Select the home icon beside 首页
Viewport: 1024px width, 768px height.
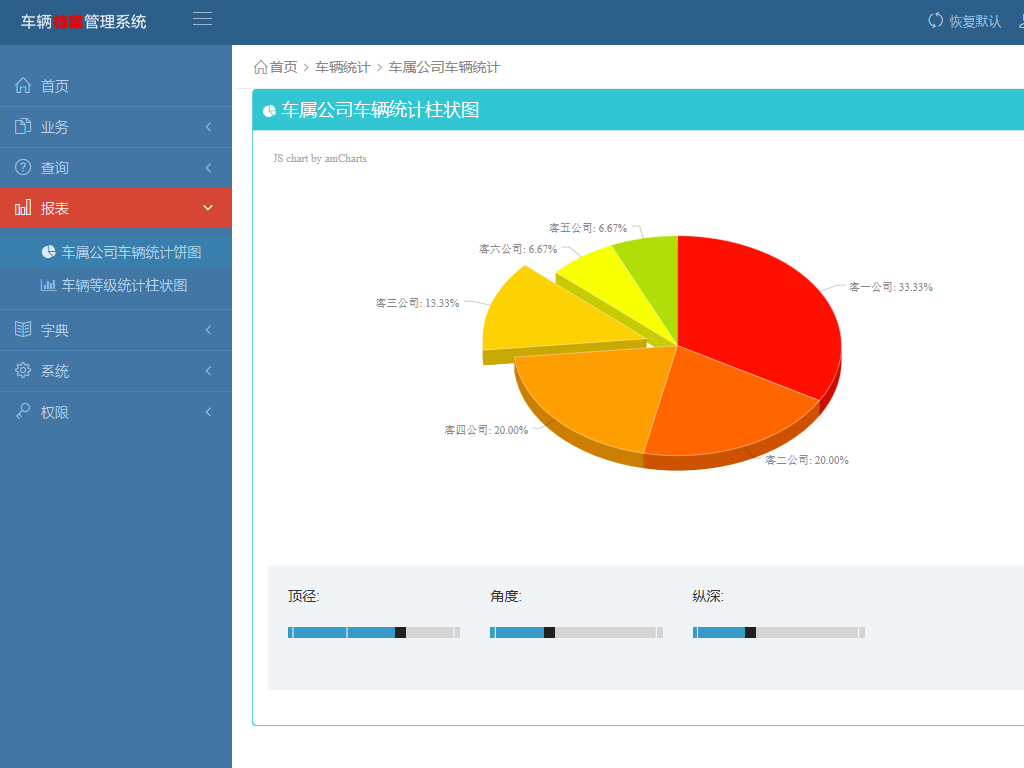coord(23,86)
